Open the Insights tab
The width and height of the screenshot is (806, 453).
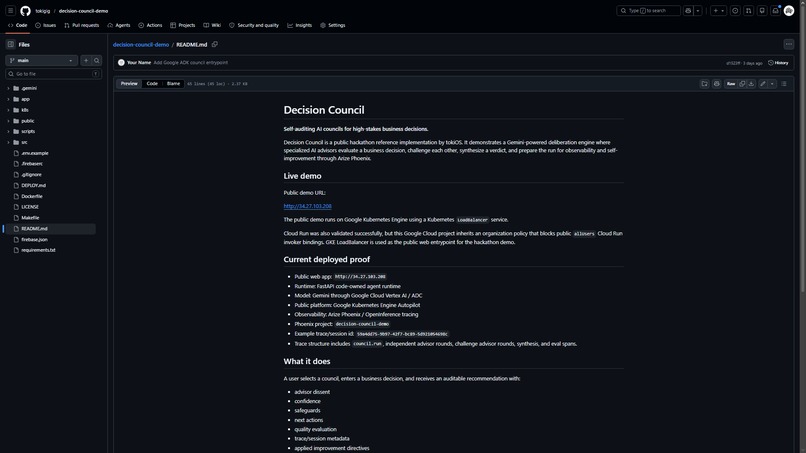(x=299, y=25)
